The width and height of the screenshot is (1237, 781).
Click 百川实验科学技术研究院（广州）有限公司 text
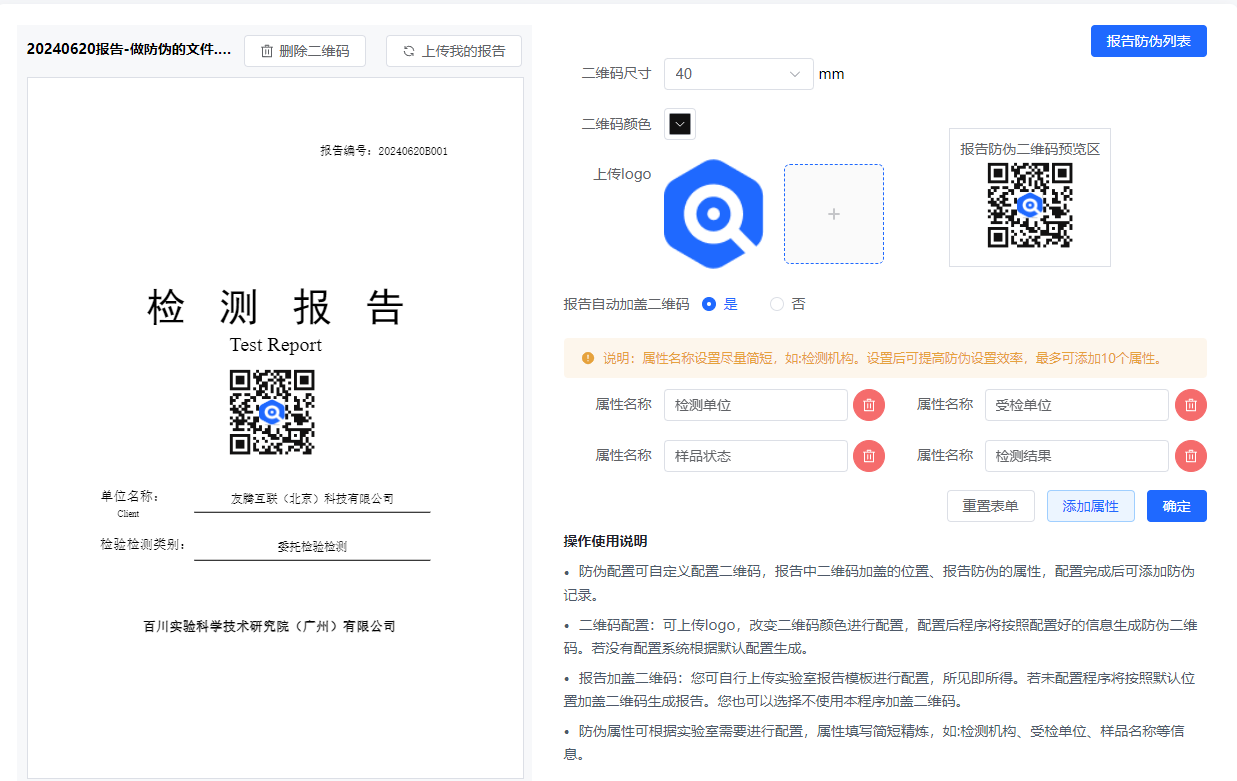coord(270,627)
